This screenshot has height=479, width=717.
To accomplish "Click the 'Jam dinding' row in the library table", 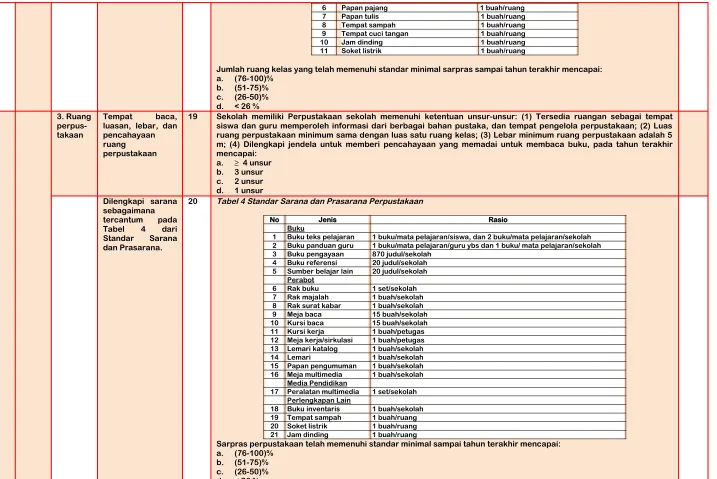I will tap(444, 435).
